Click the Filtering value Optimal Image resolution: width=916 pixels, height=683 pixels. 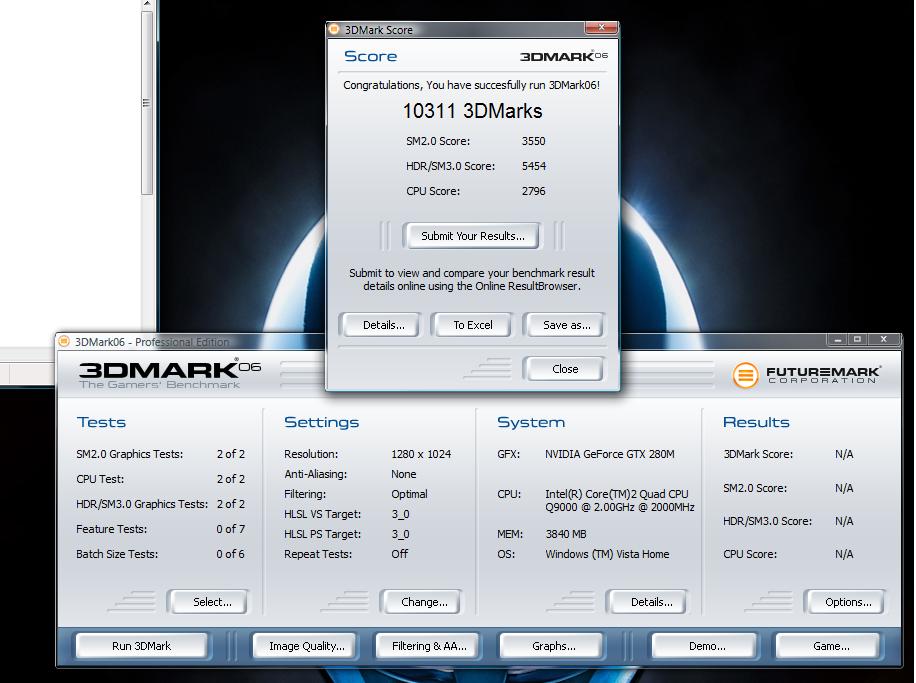409,494
